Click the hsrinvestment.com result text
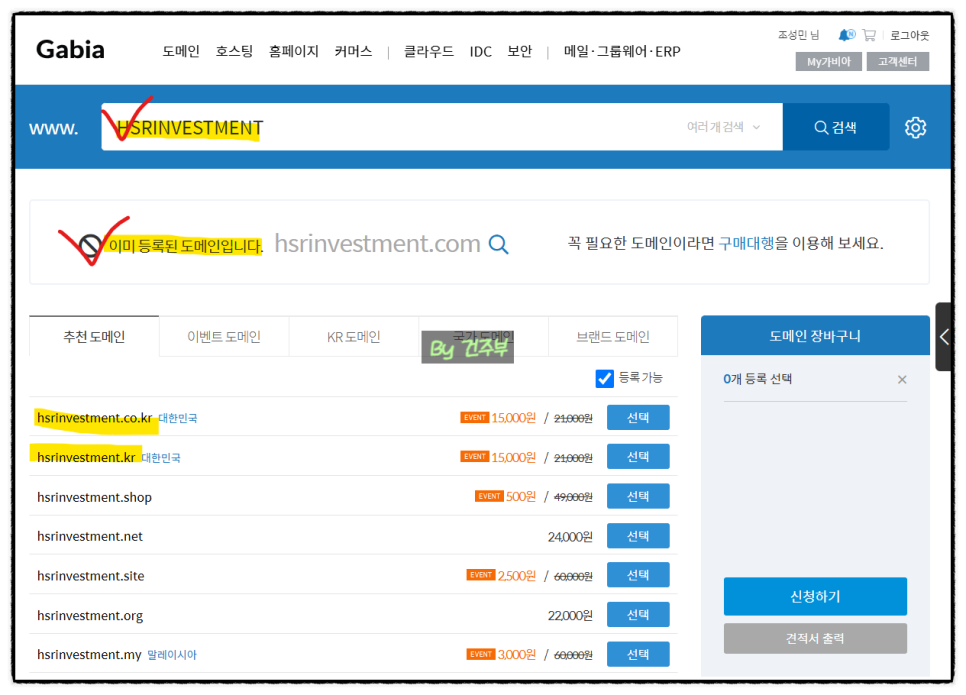The width and height of the screenshot is (966, 695). (377, 244)
